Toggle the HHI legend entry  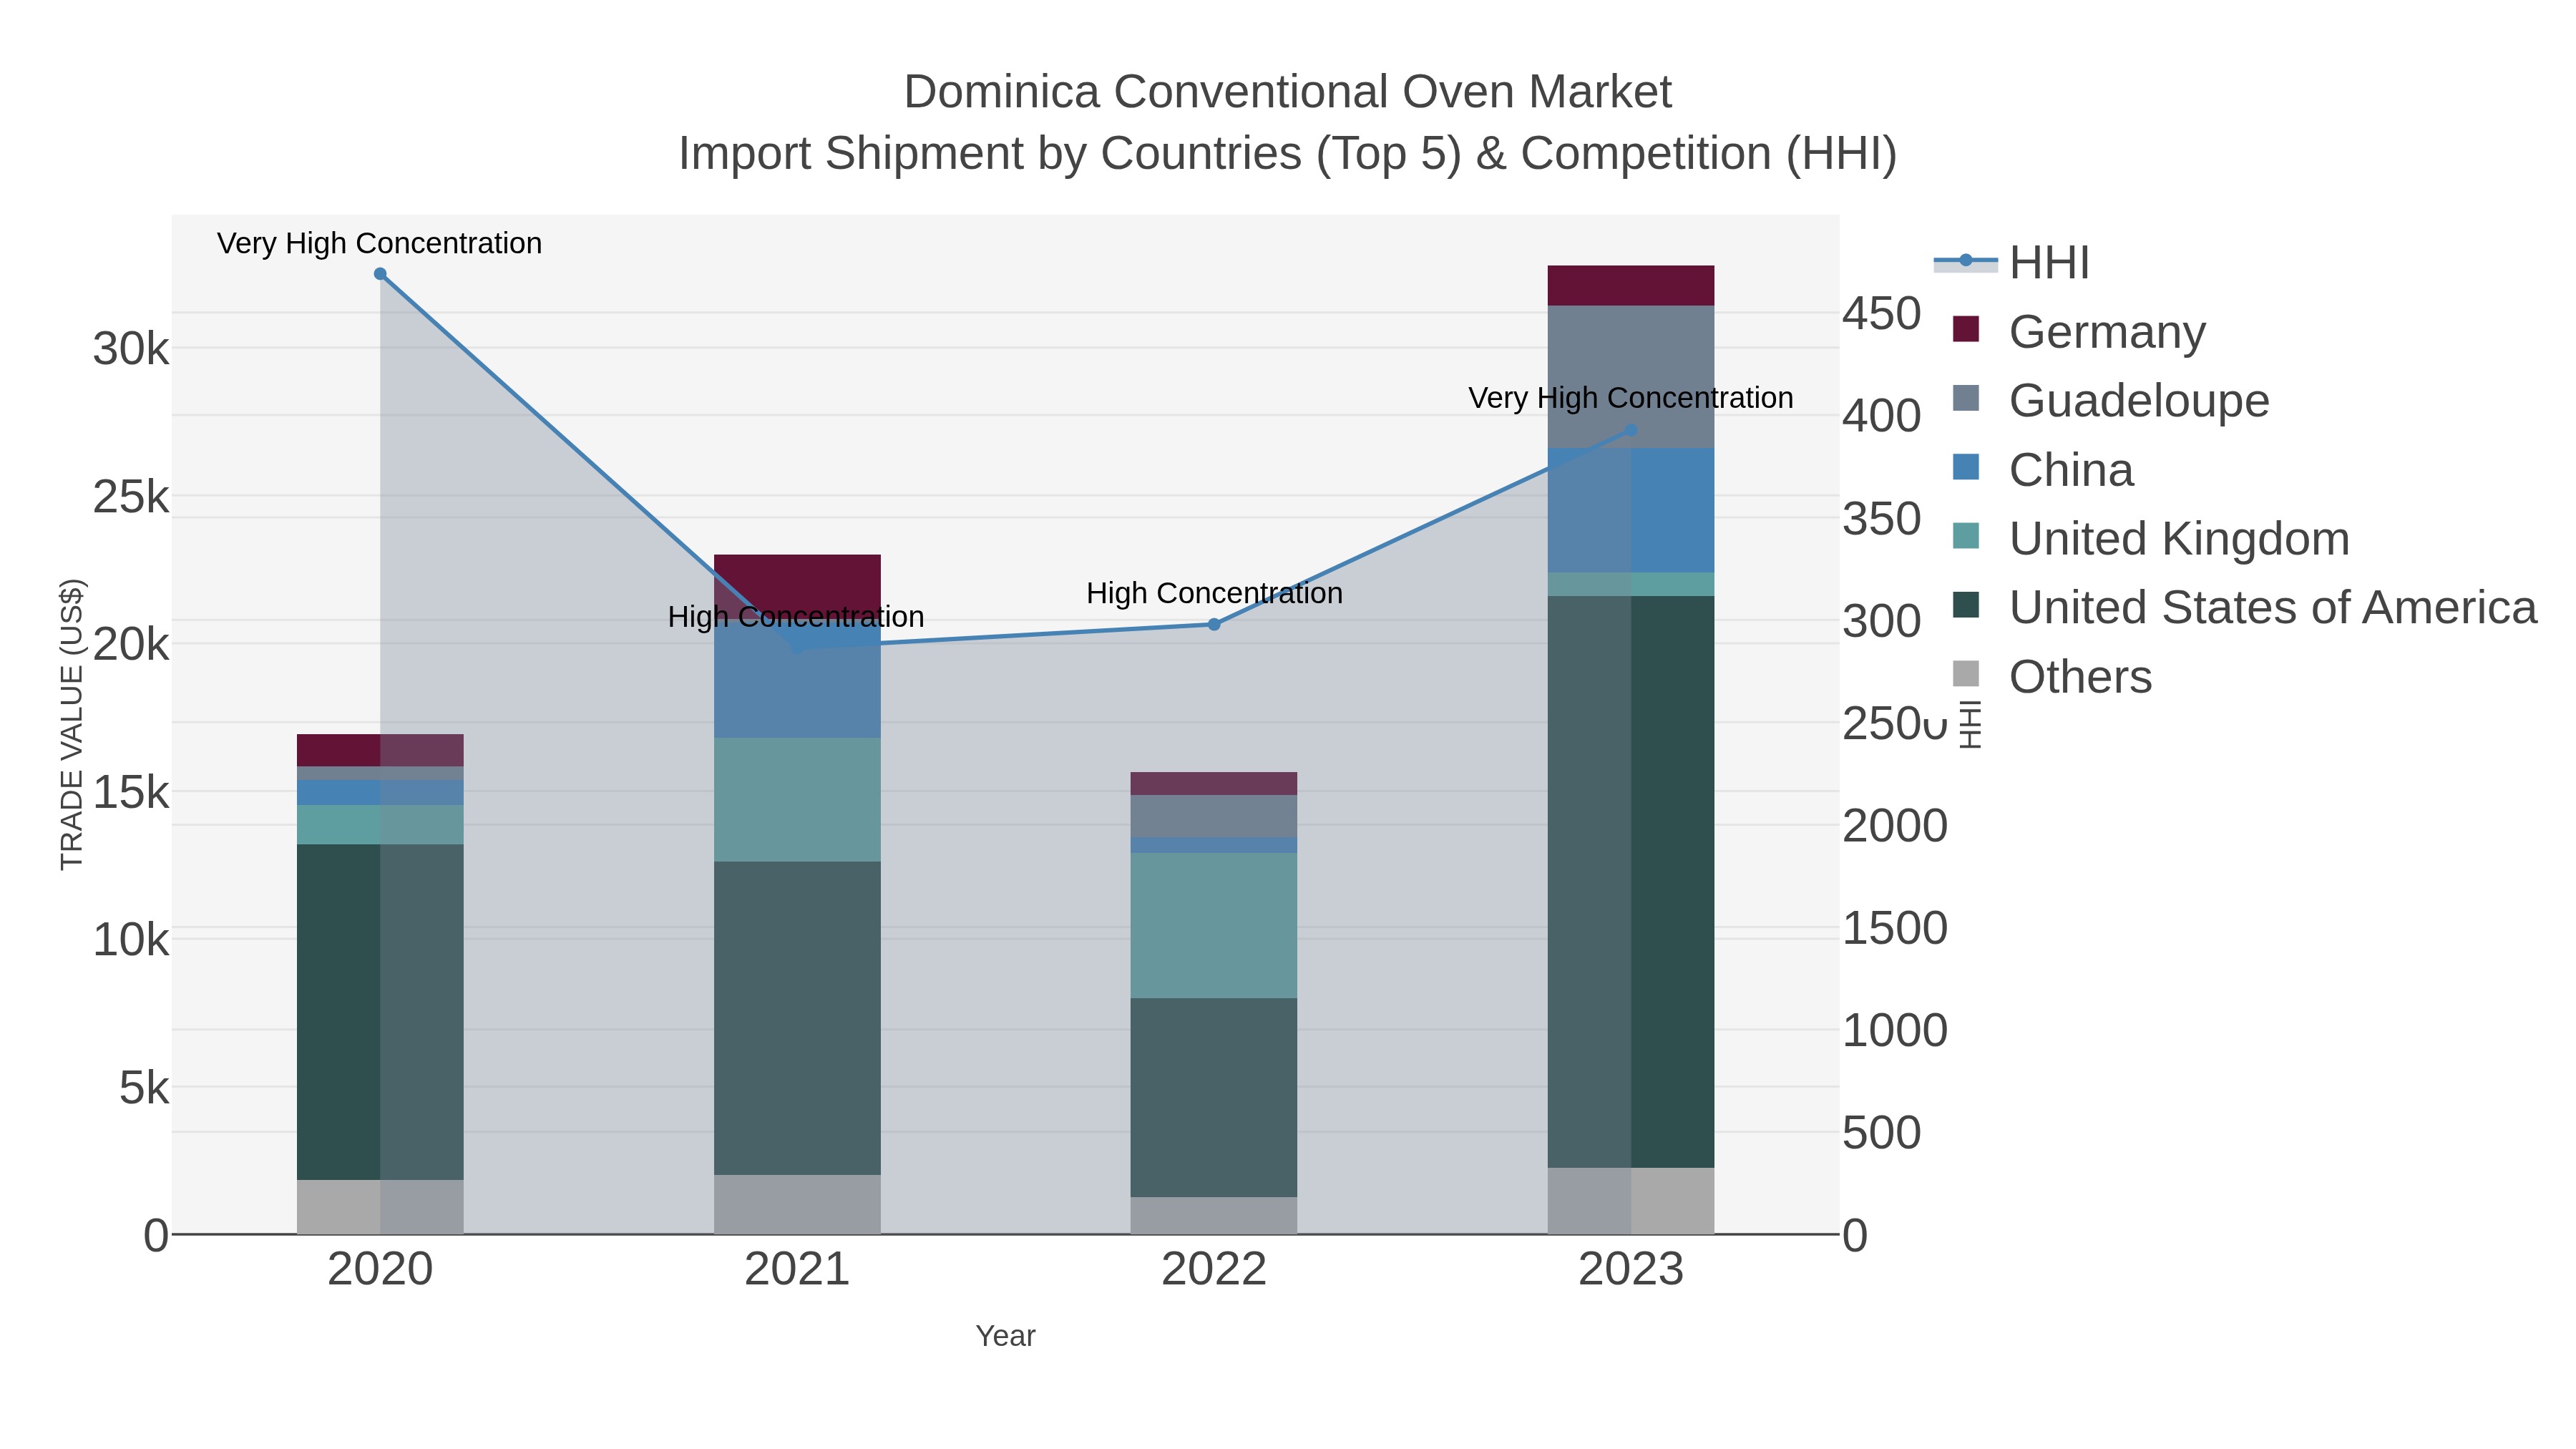2012,263
